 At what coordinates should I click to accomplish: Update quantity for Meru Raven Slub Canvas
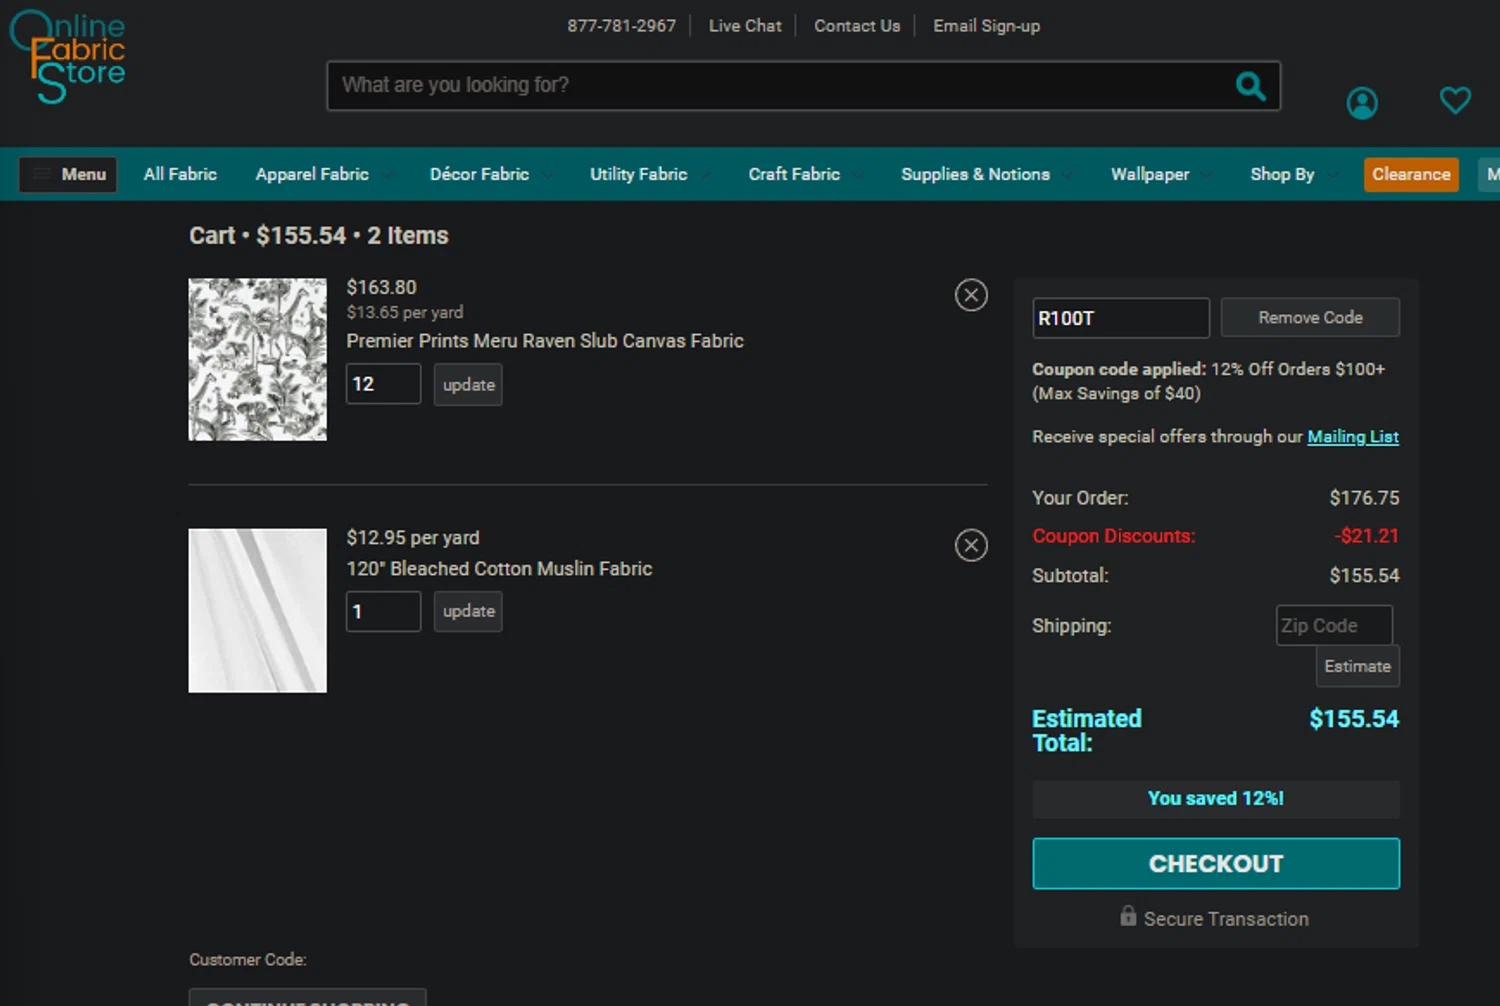(468, 385)
